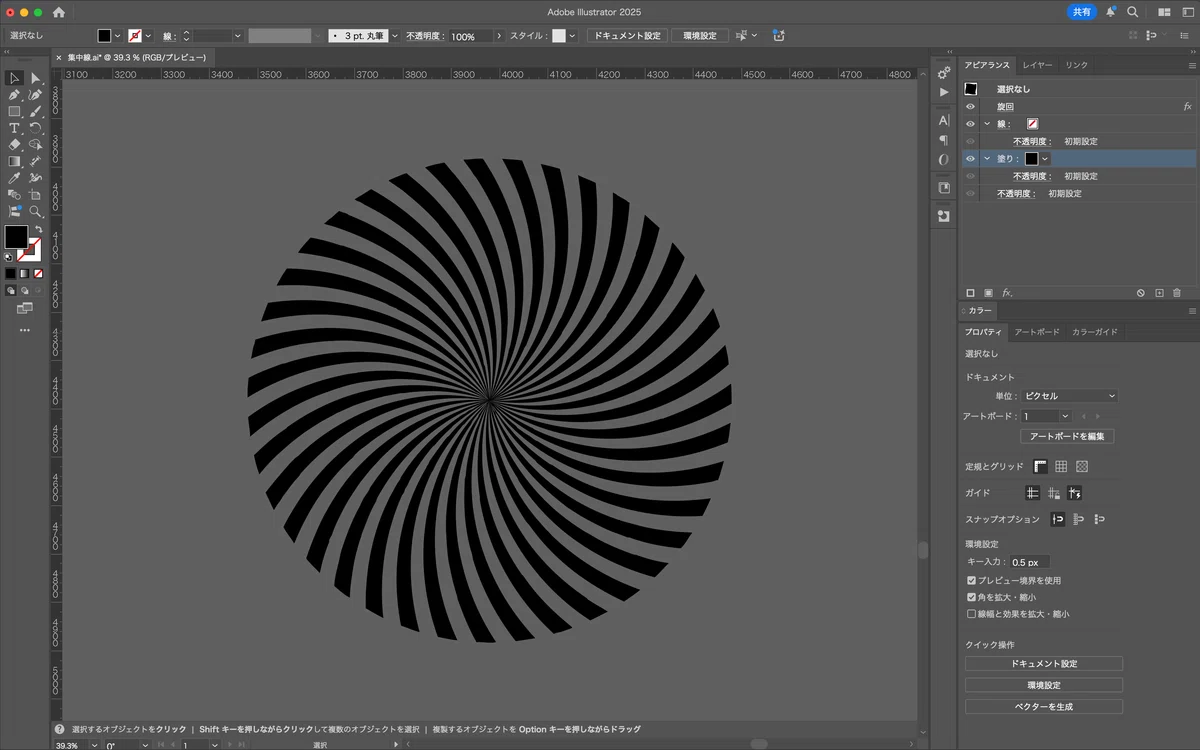Select the Pen tool
The width and height of the screenshot is (1200, 750).
click(x=14, y=95)
